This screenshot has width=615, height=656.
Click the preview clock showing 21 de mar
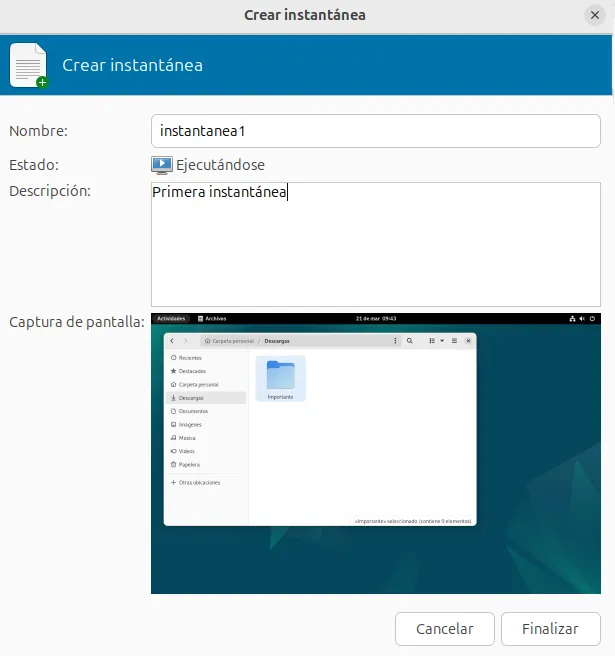point(375,318)
